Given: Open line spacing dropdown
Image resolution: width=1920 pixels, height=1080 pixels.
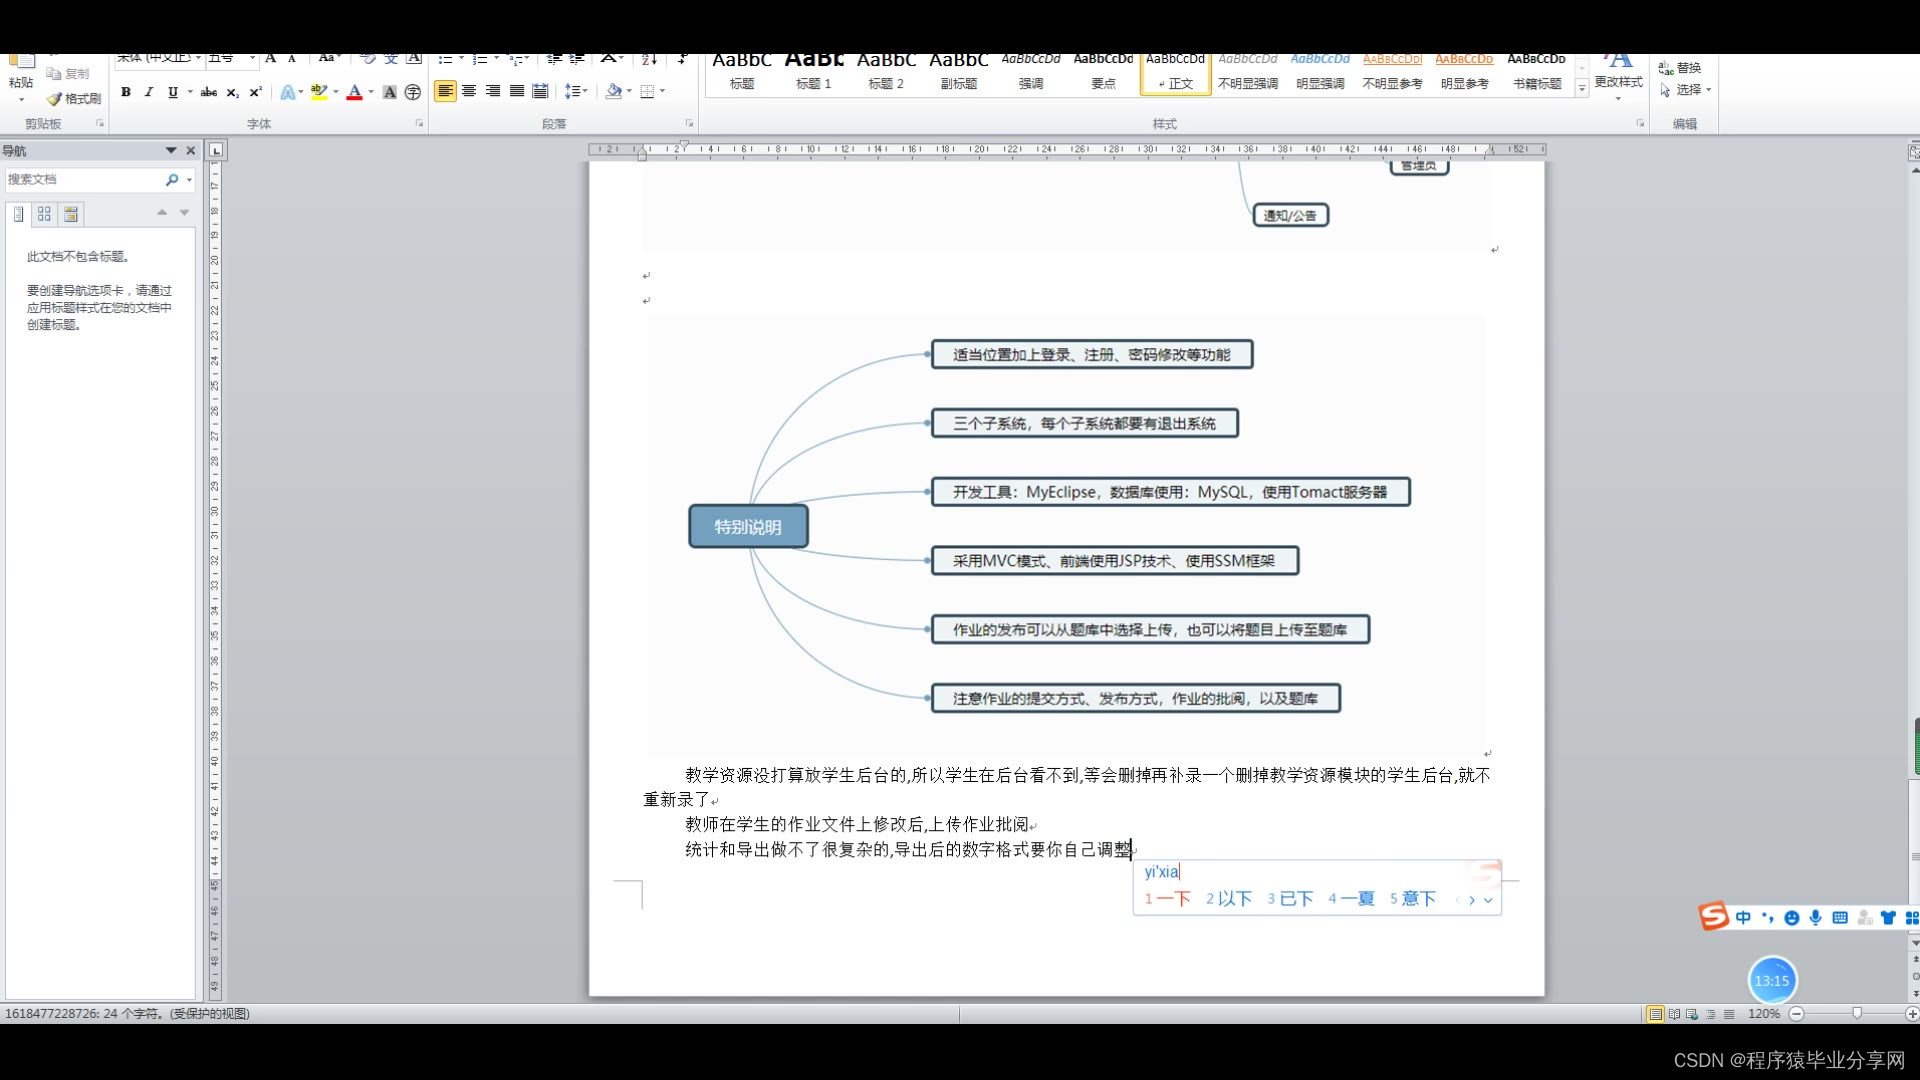Looking at the screenshot, I should [577, 91].
